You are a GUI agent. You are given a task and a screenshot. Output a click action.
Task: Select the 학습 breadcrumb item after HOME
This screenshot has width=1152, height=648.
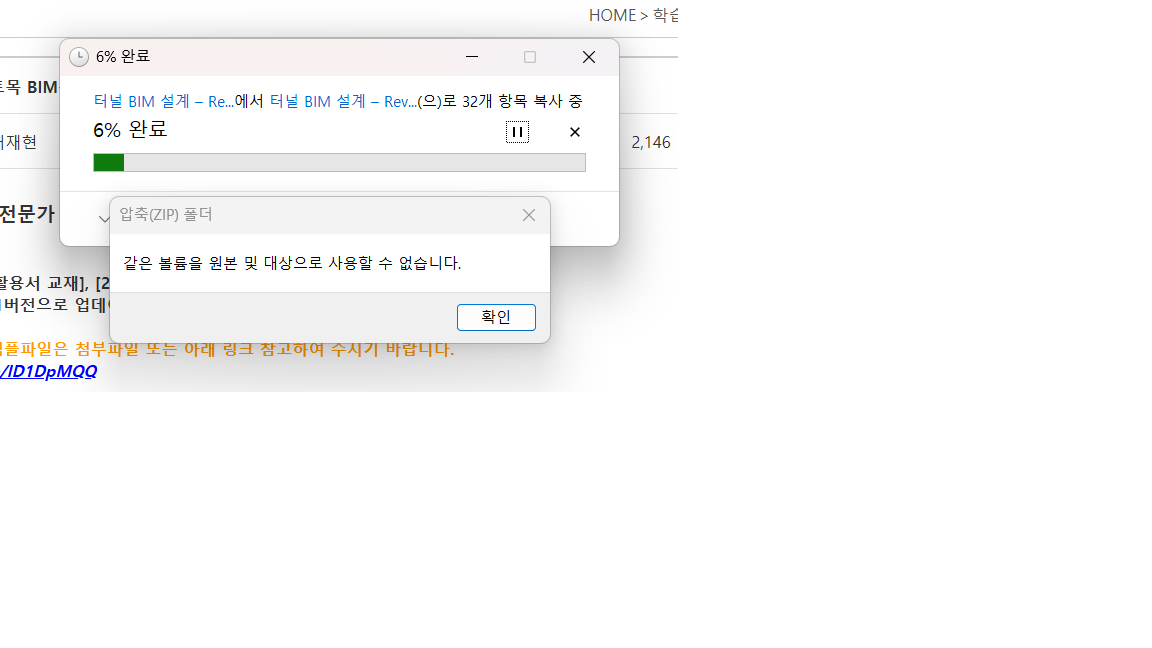point(665,15)
